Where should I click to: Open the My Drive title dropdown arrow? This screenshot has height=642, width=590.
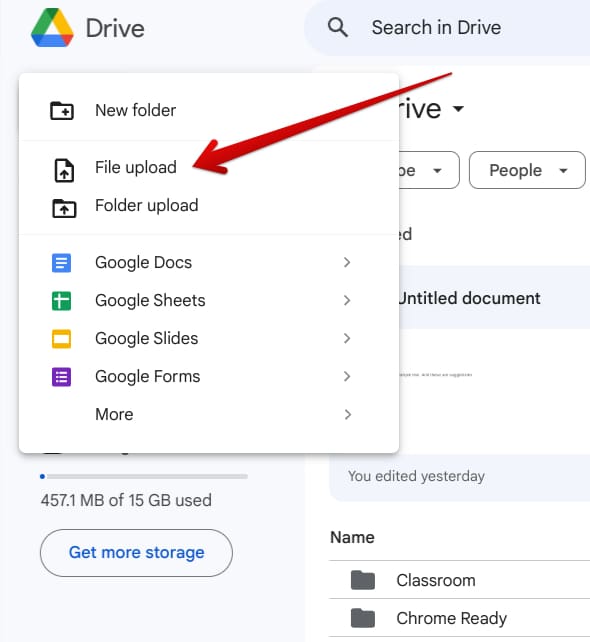(x=458, y=109)
